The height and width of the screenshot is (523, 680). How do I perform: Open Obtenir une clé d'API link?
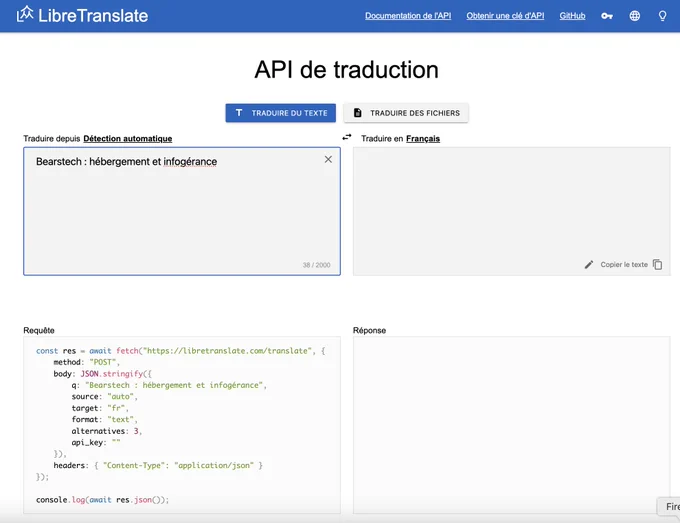(x=505, y=16)
